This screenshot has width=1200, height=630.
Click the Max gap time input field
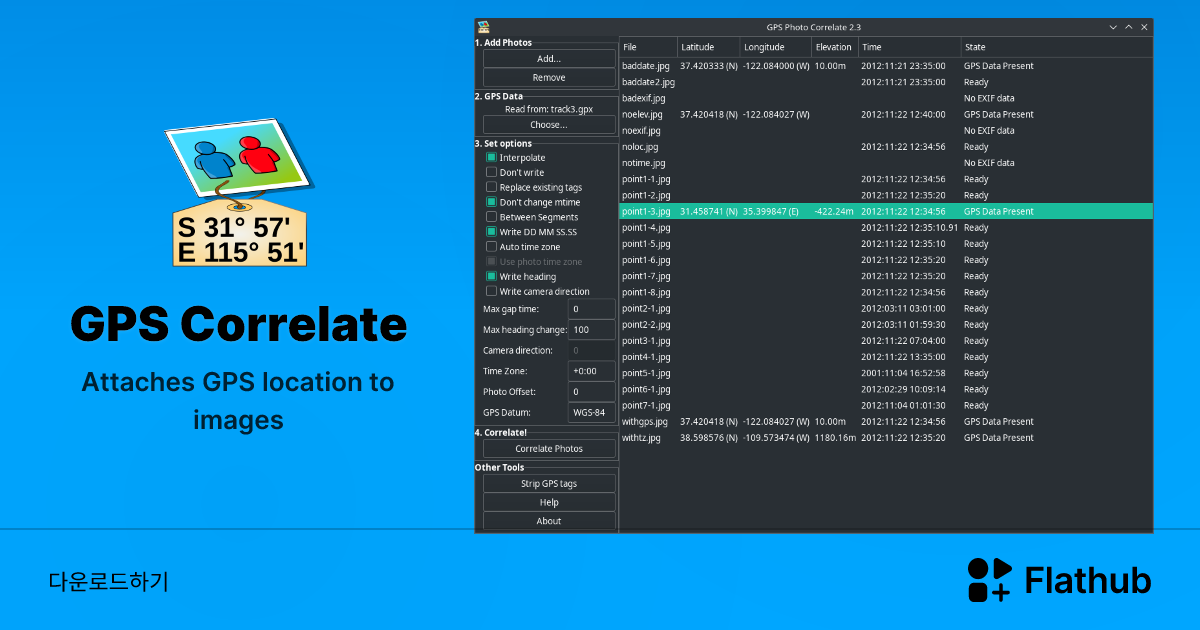pyautogui.click(x=591, y=309)
